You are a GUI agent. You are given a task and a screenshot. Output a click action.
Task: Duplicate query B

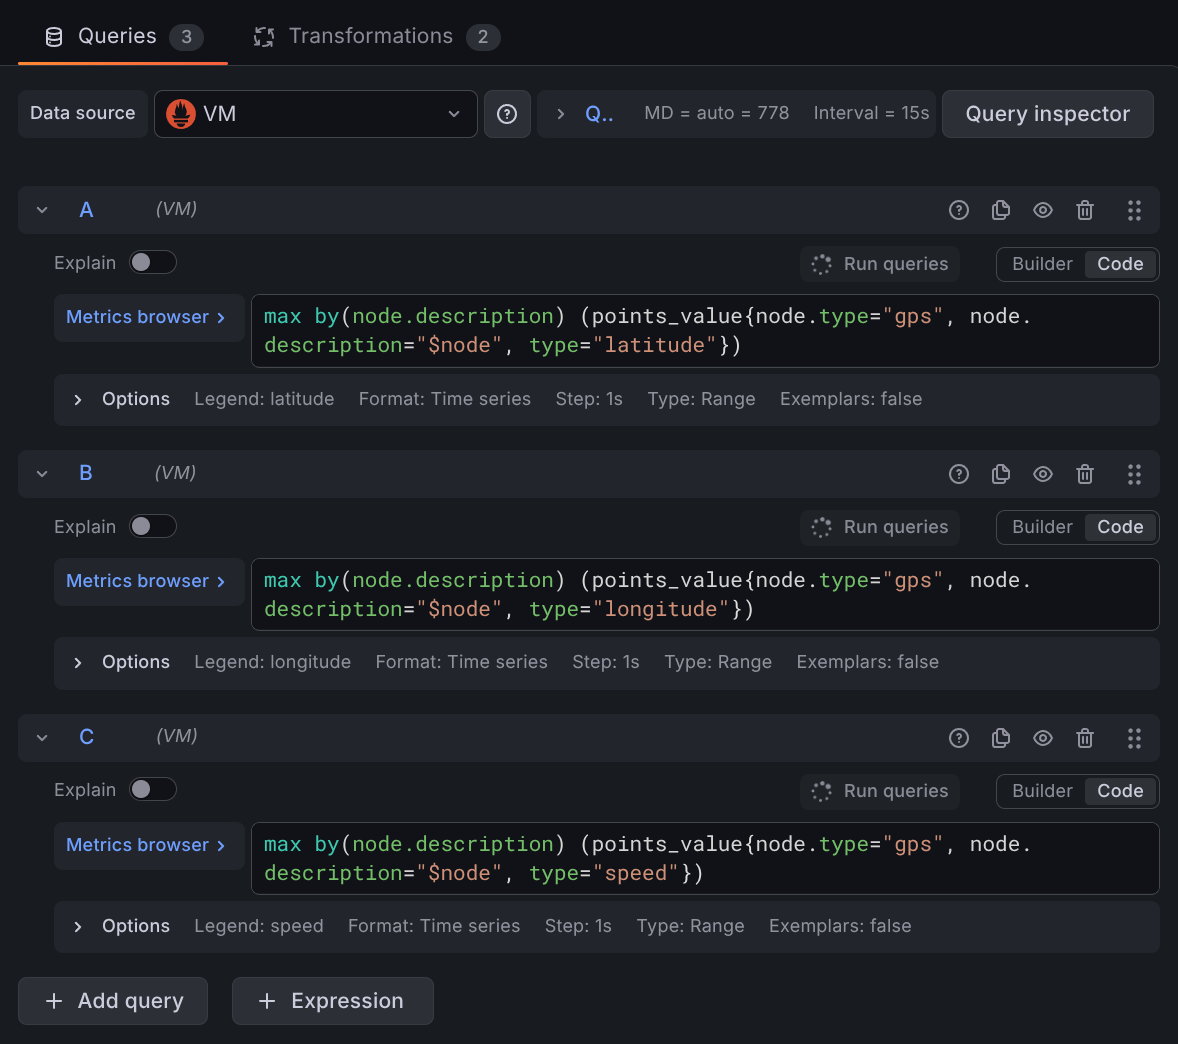(1001, 474)
